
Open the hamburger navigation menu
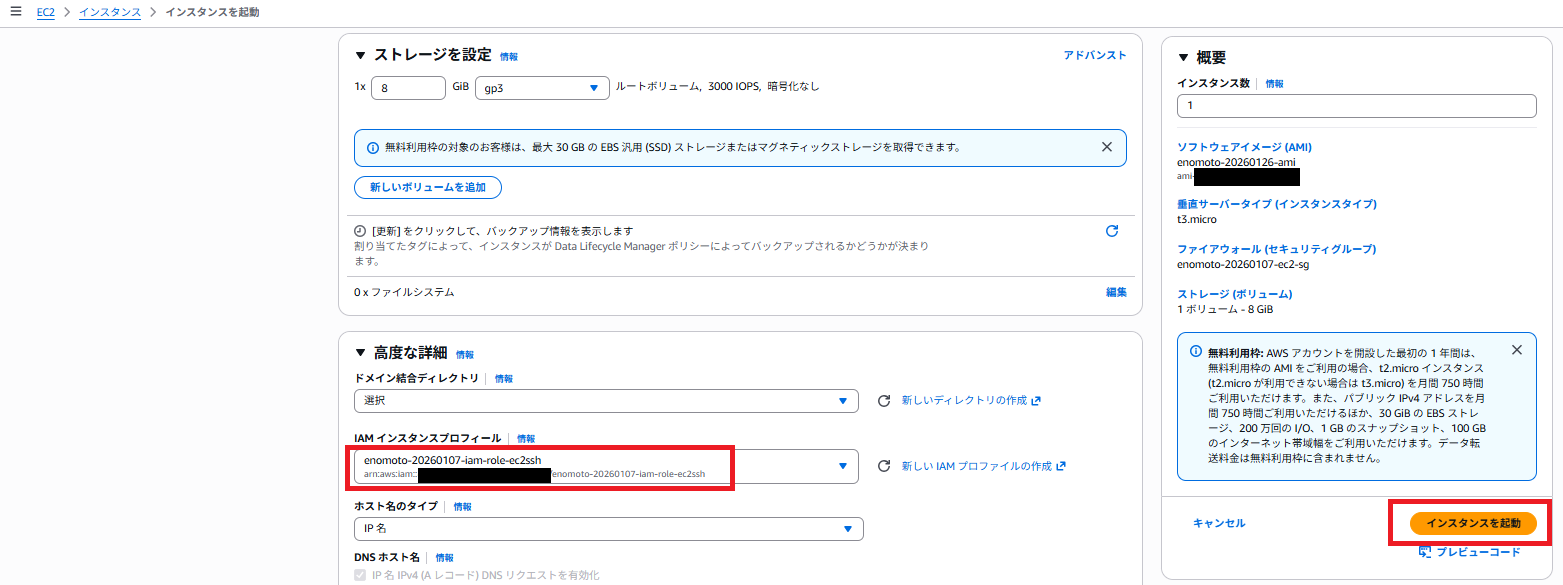point(15,12)
